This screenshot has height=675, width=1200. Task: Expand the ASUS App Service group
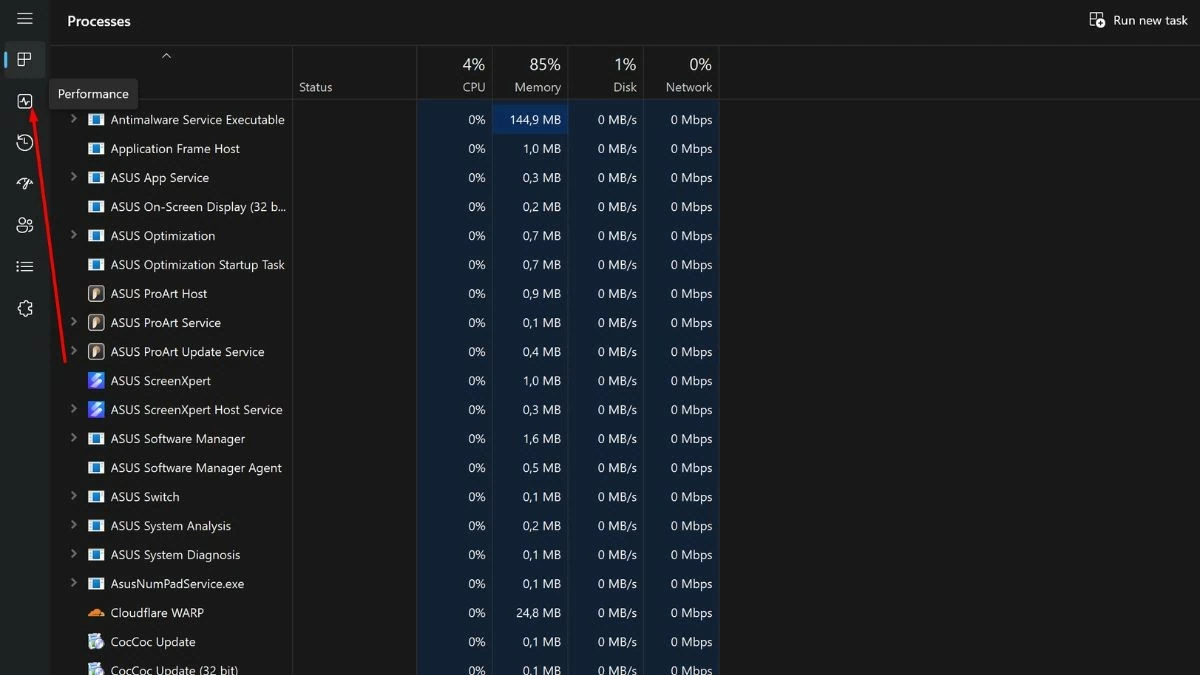[73, 177]
